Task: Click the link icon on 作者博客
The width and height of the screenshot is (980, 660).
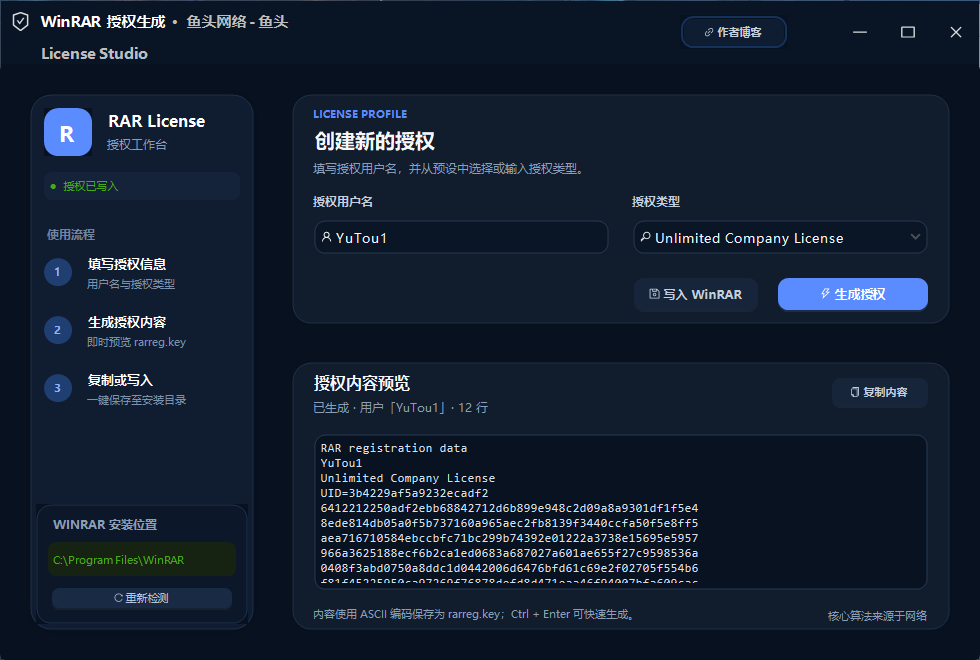Action: (x=709, y=32)
